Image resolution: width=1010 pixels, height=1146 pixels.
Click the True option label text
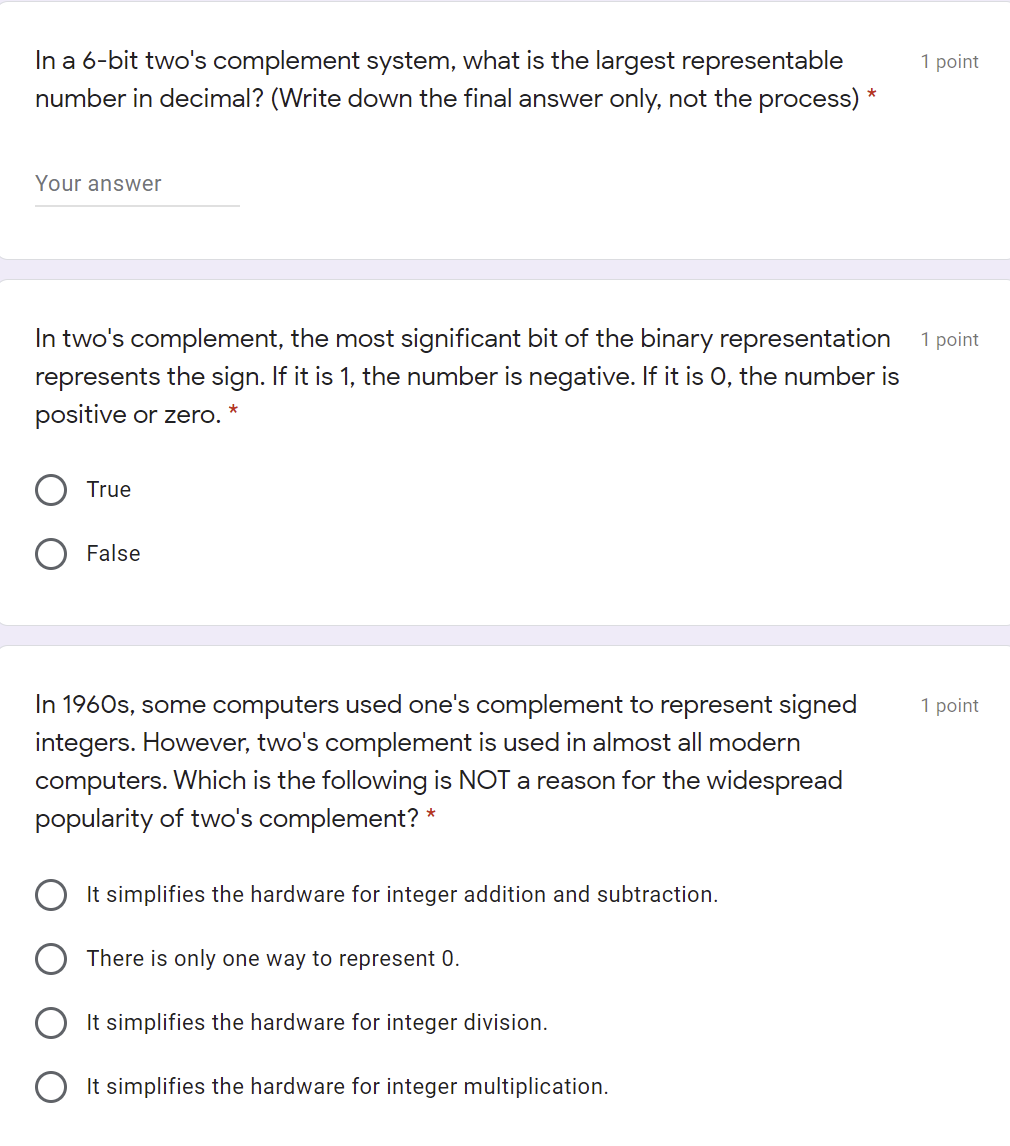[108, 490]
